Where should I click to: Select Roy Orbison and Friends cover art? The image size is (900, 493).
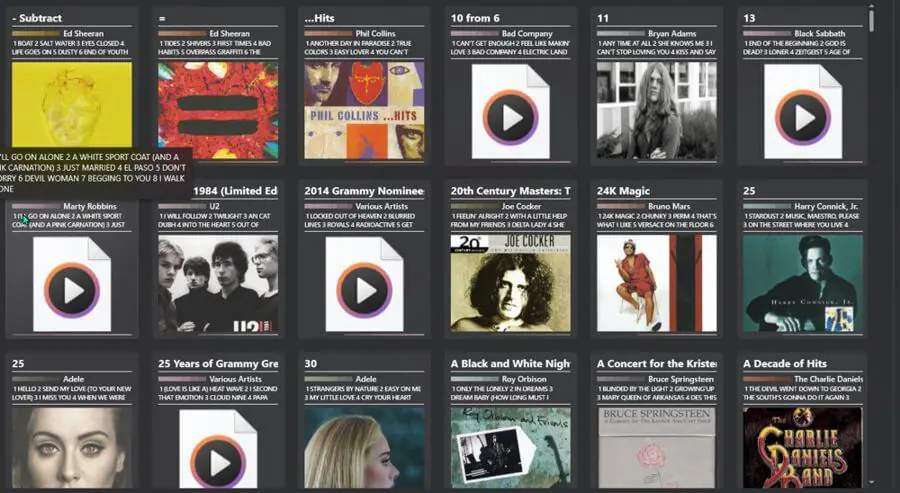(510, 448)
